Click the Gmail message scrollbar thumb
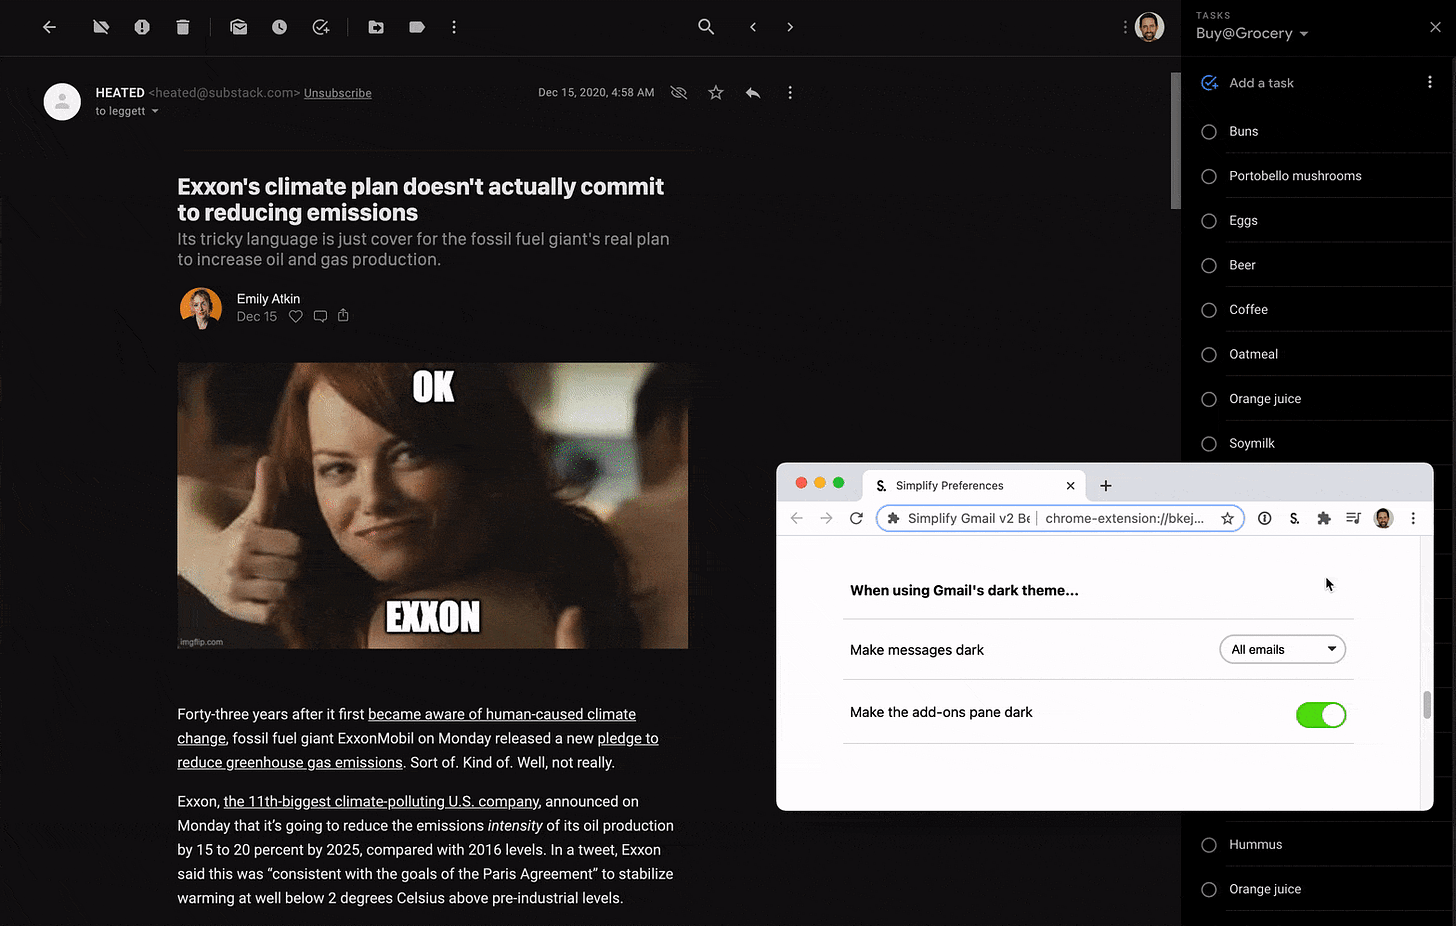This screenshot has height=926, width=1456. (x=1176, y=140)
